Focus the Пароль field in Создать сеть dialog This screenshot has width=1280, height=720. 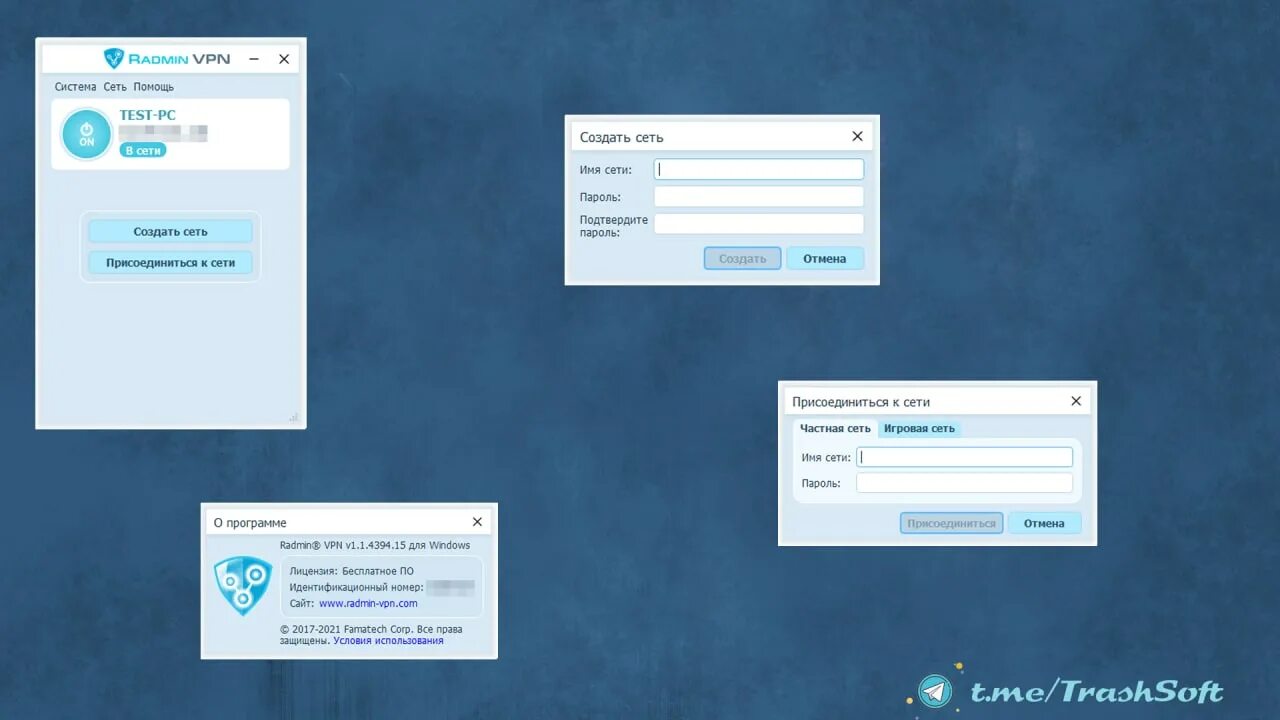[759, 197]
